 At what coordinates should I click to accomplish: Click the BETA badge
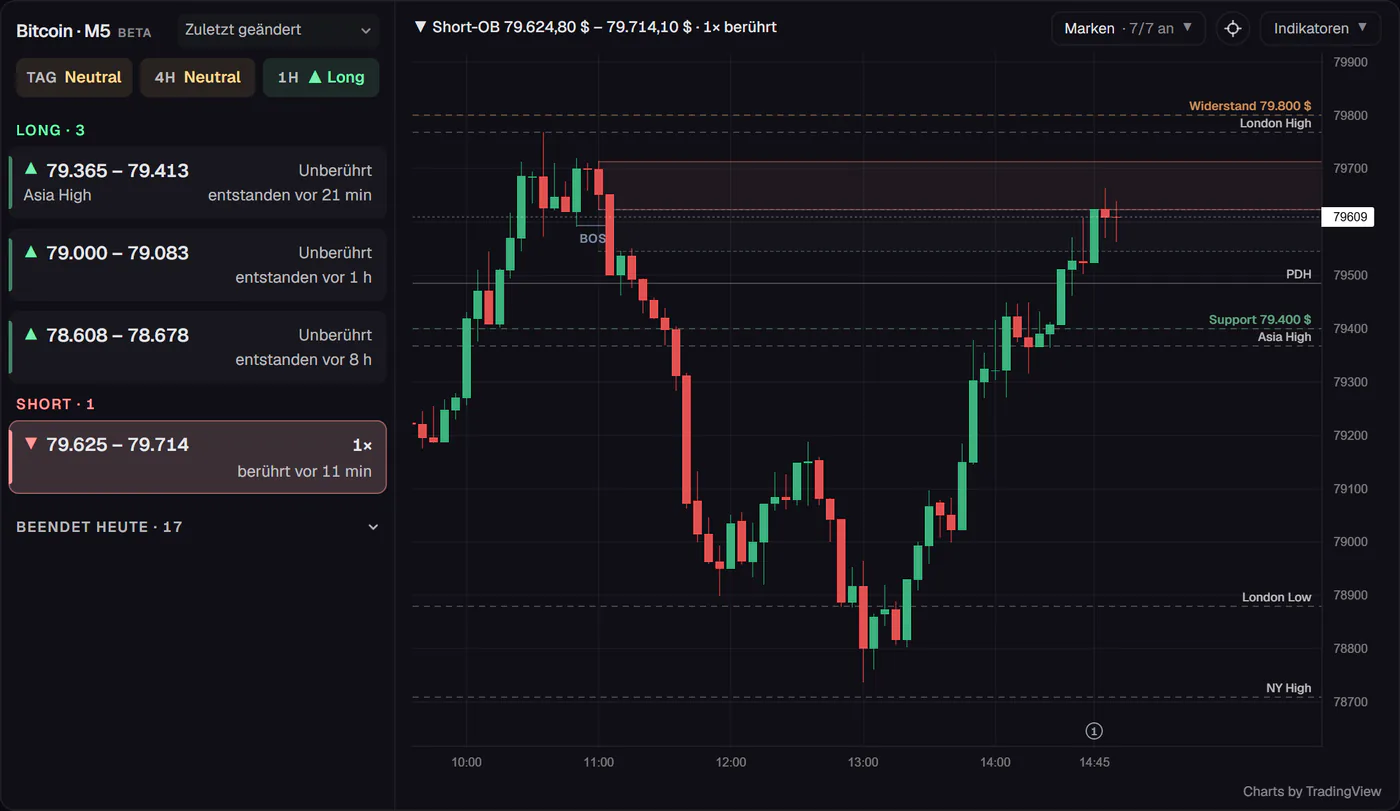[x=135, y=33]
